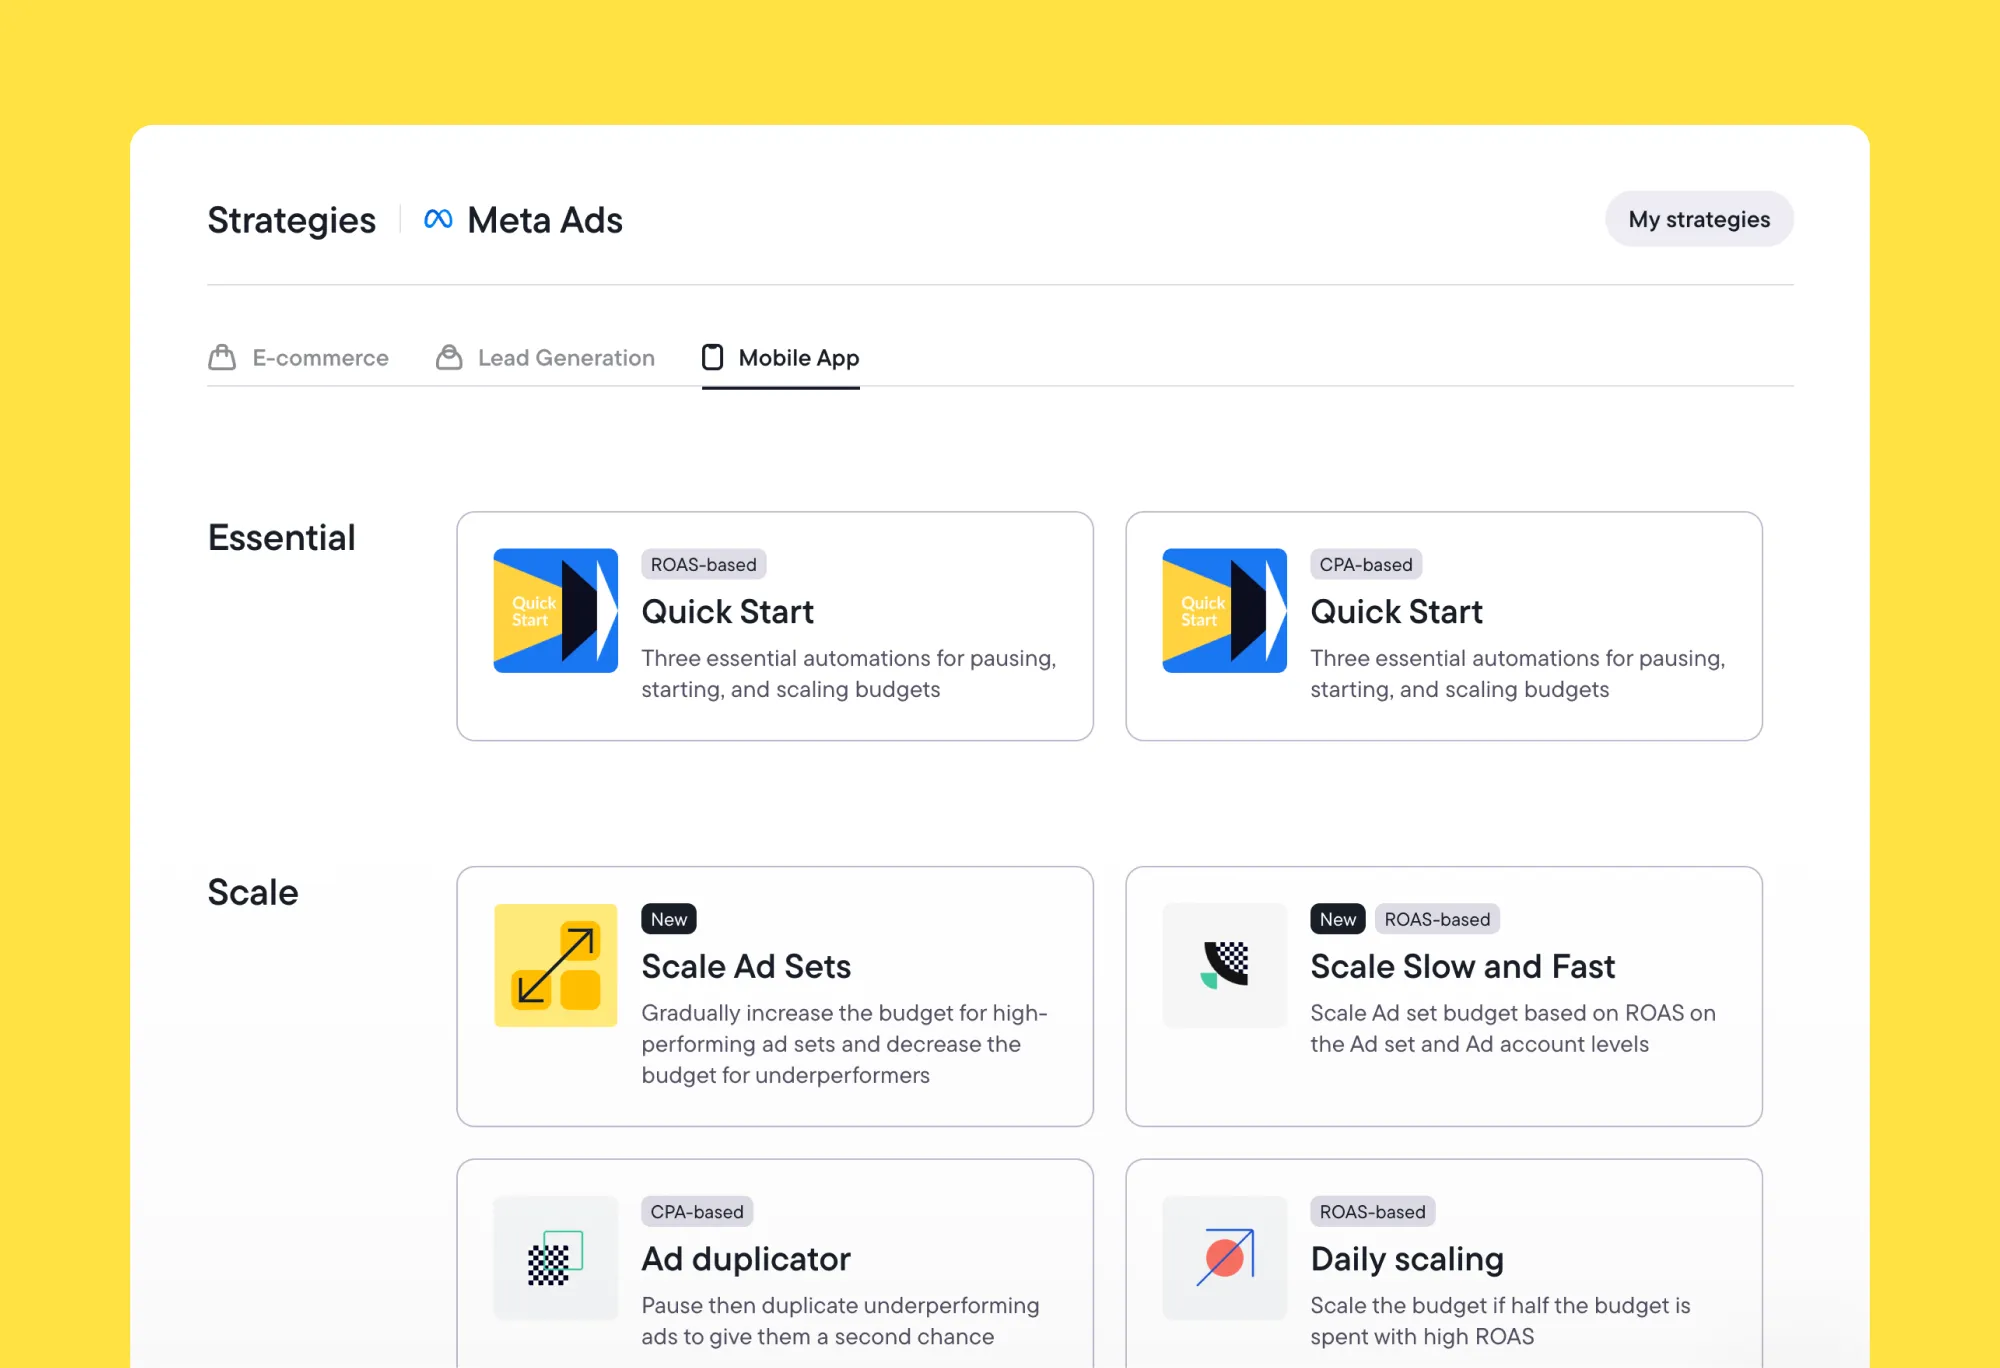
Task: Click the Scale Slow and Fast icon
Action: point(1224,965)
